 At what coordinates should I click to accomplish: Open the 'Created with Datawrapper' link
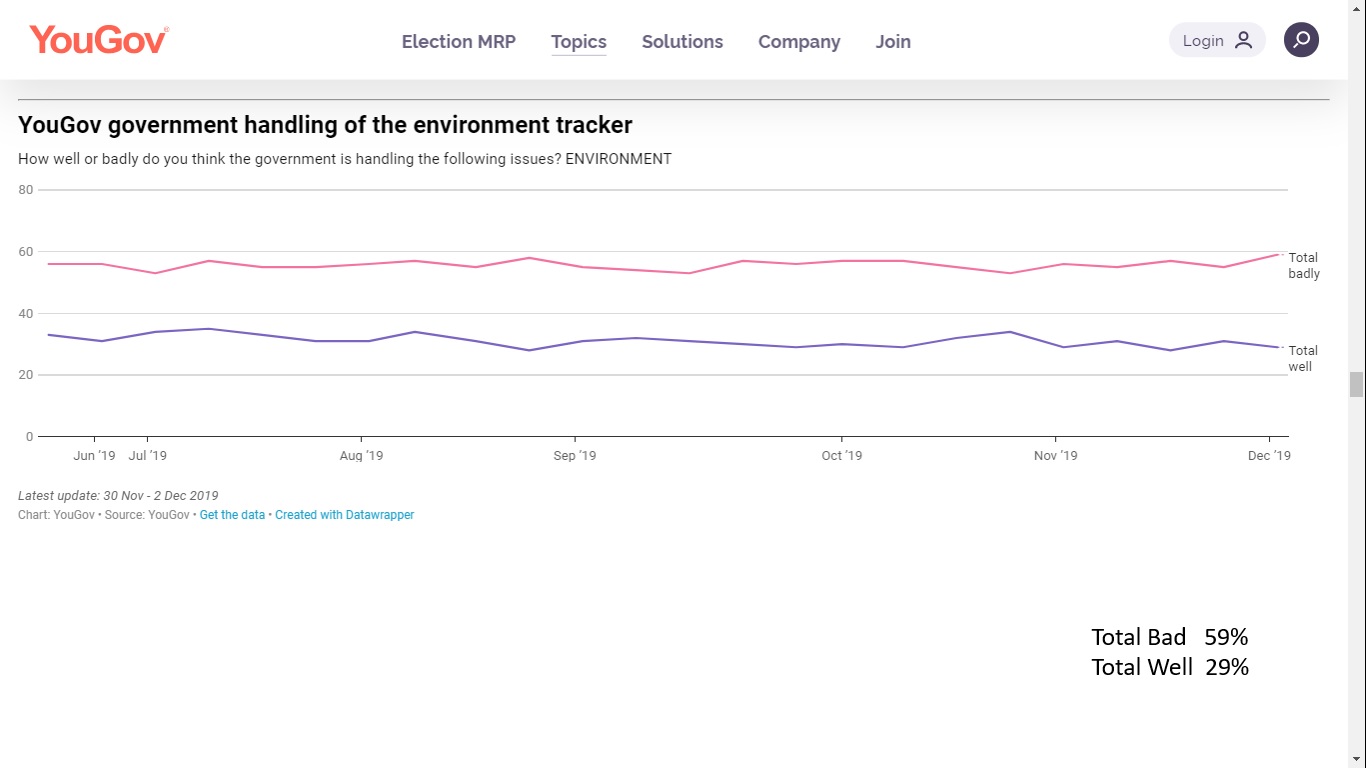(344, 515)
